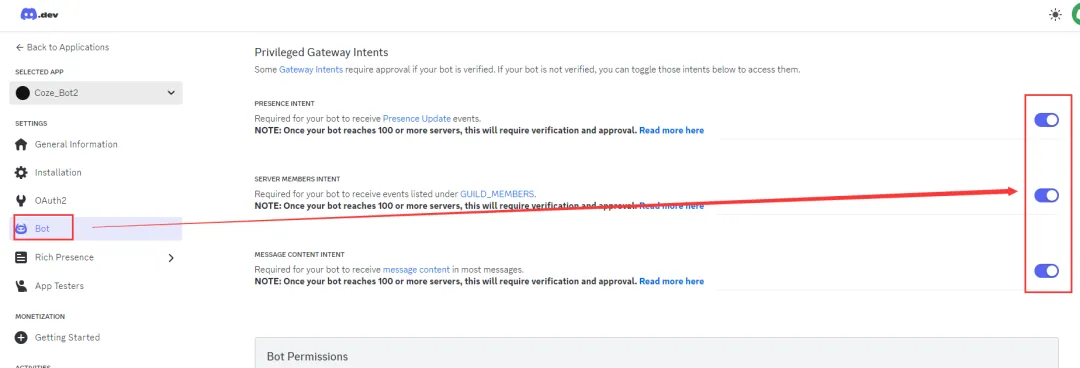
Task: Open the Coze_Bot2 app selector dropdown
Action: [96, 93]
